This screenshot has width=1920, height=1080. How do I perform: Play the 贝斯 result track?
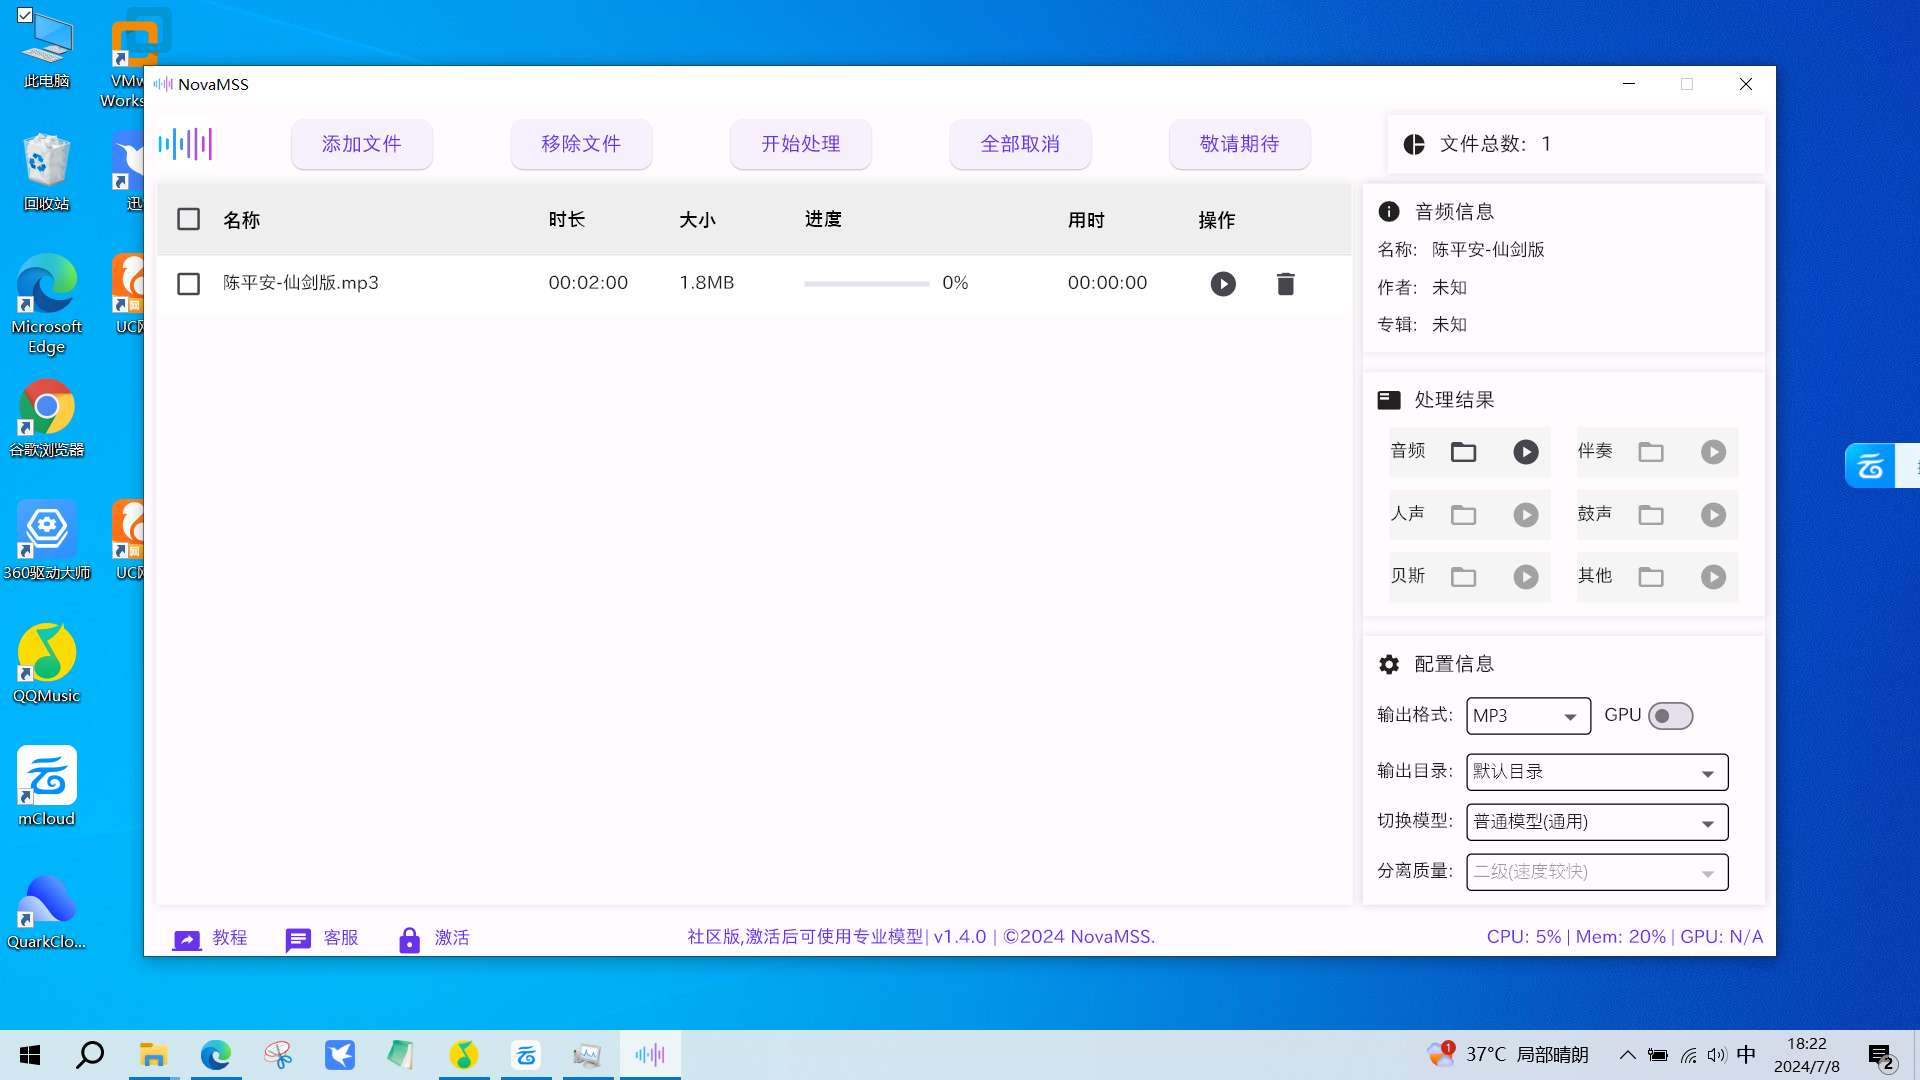(x=1525, y=577)
